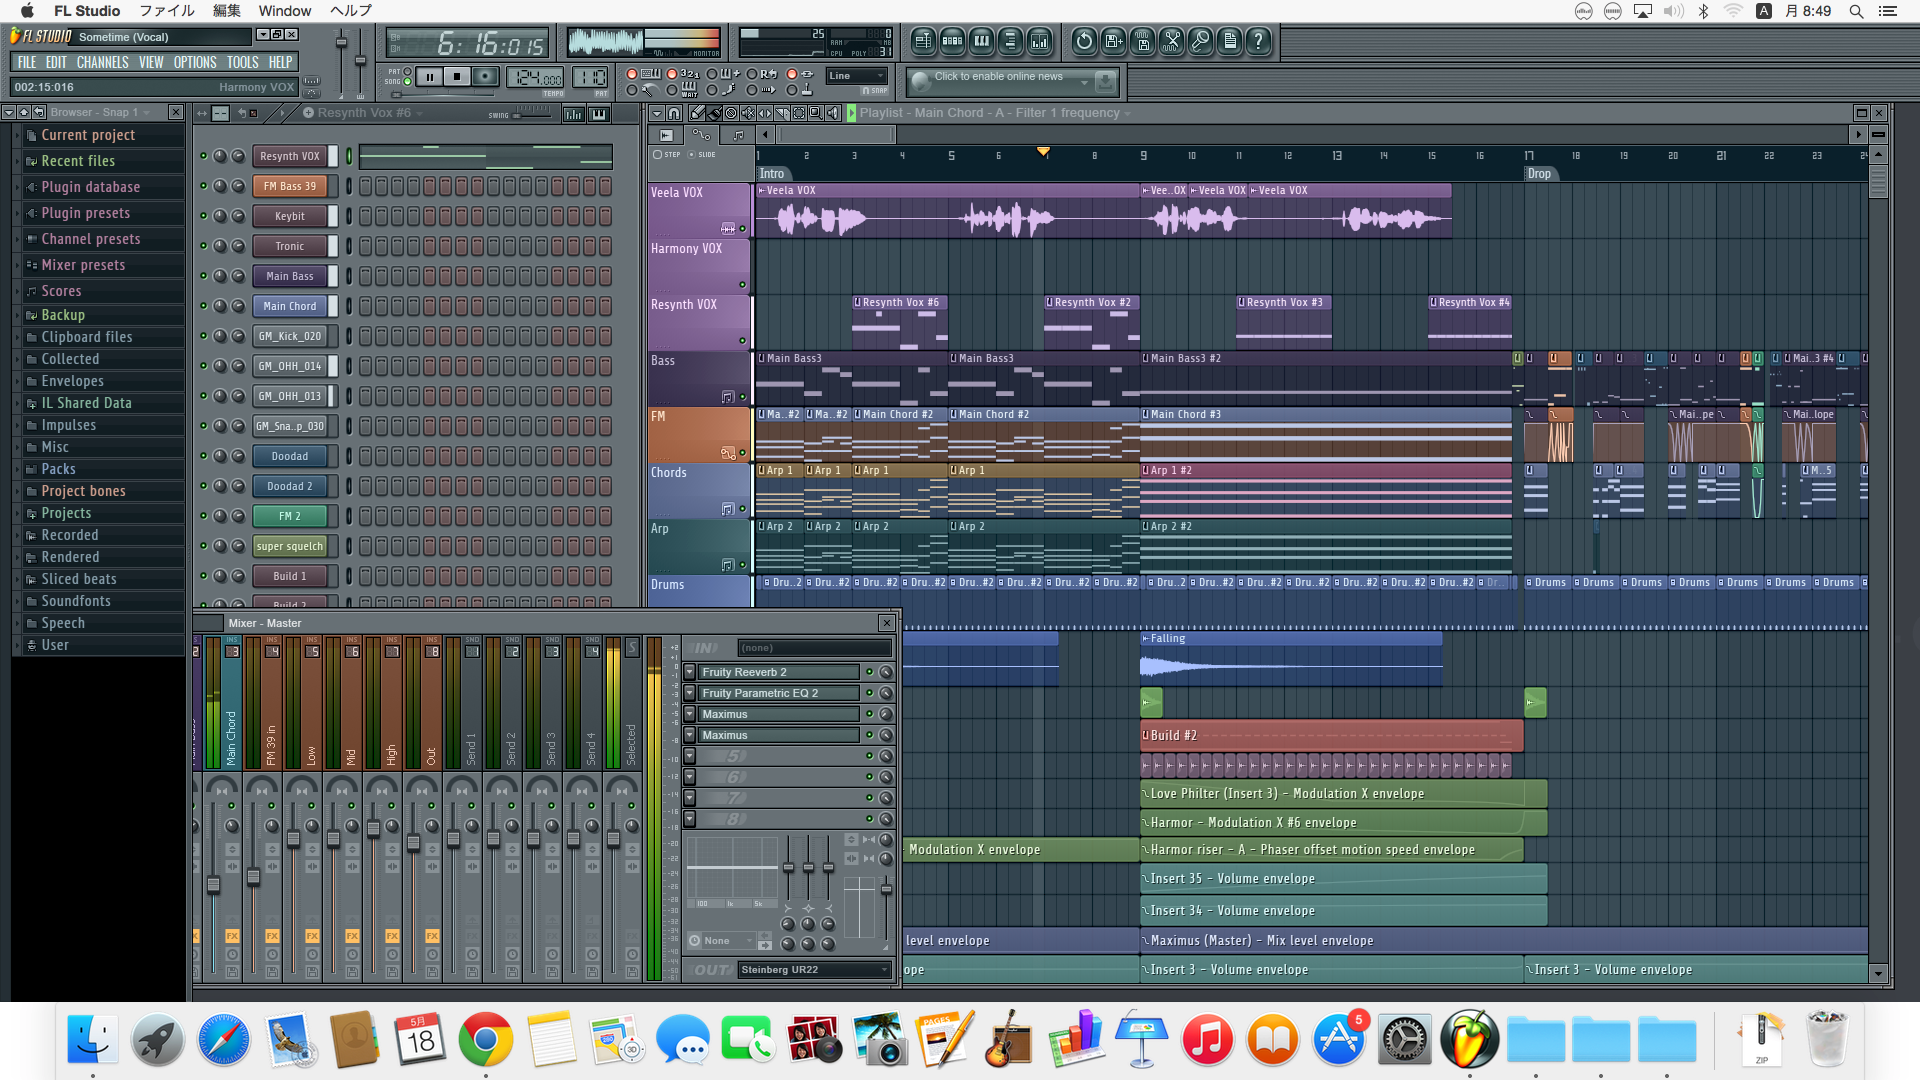Select the playback speaker tool in playlist

point(833,113)
